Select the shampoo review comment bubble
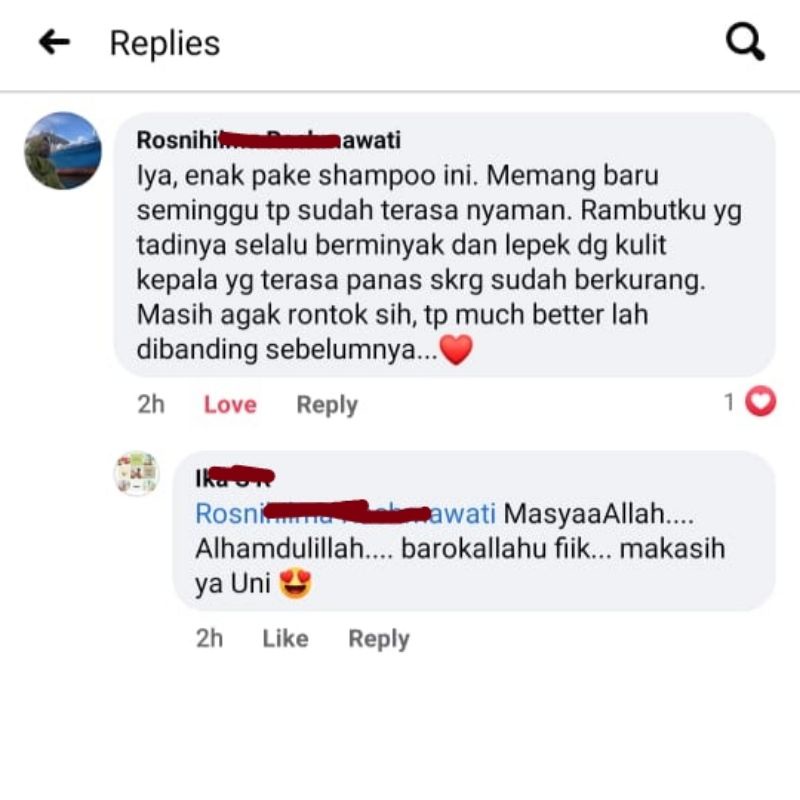 tap(444, 245)
